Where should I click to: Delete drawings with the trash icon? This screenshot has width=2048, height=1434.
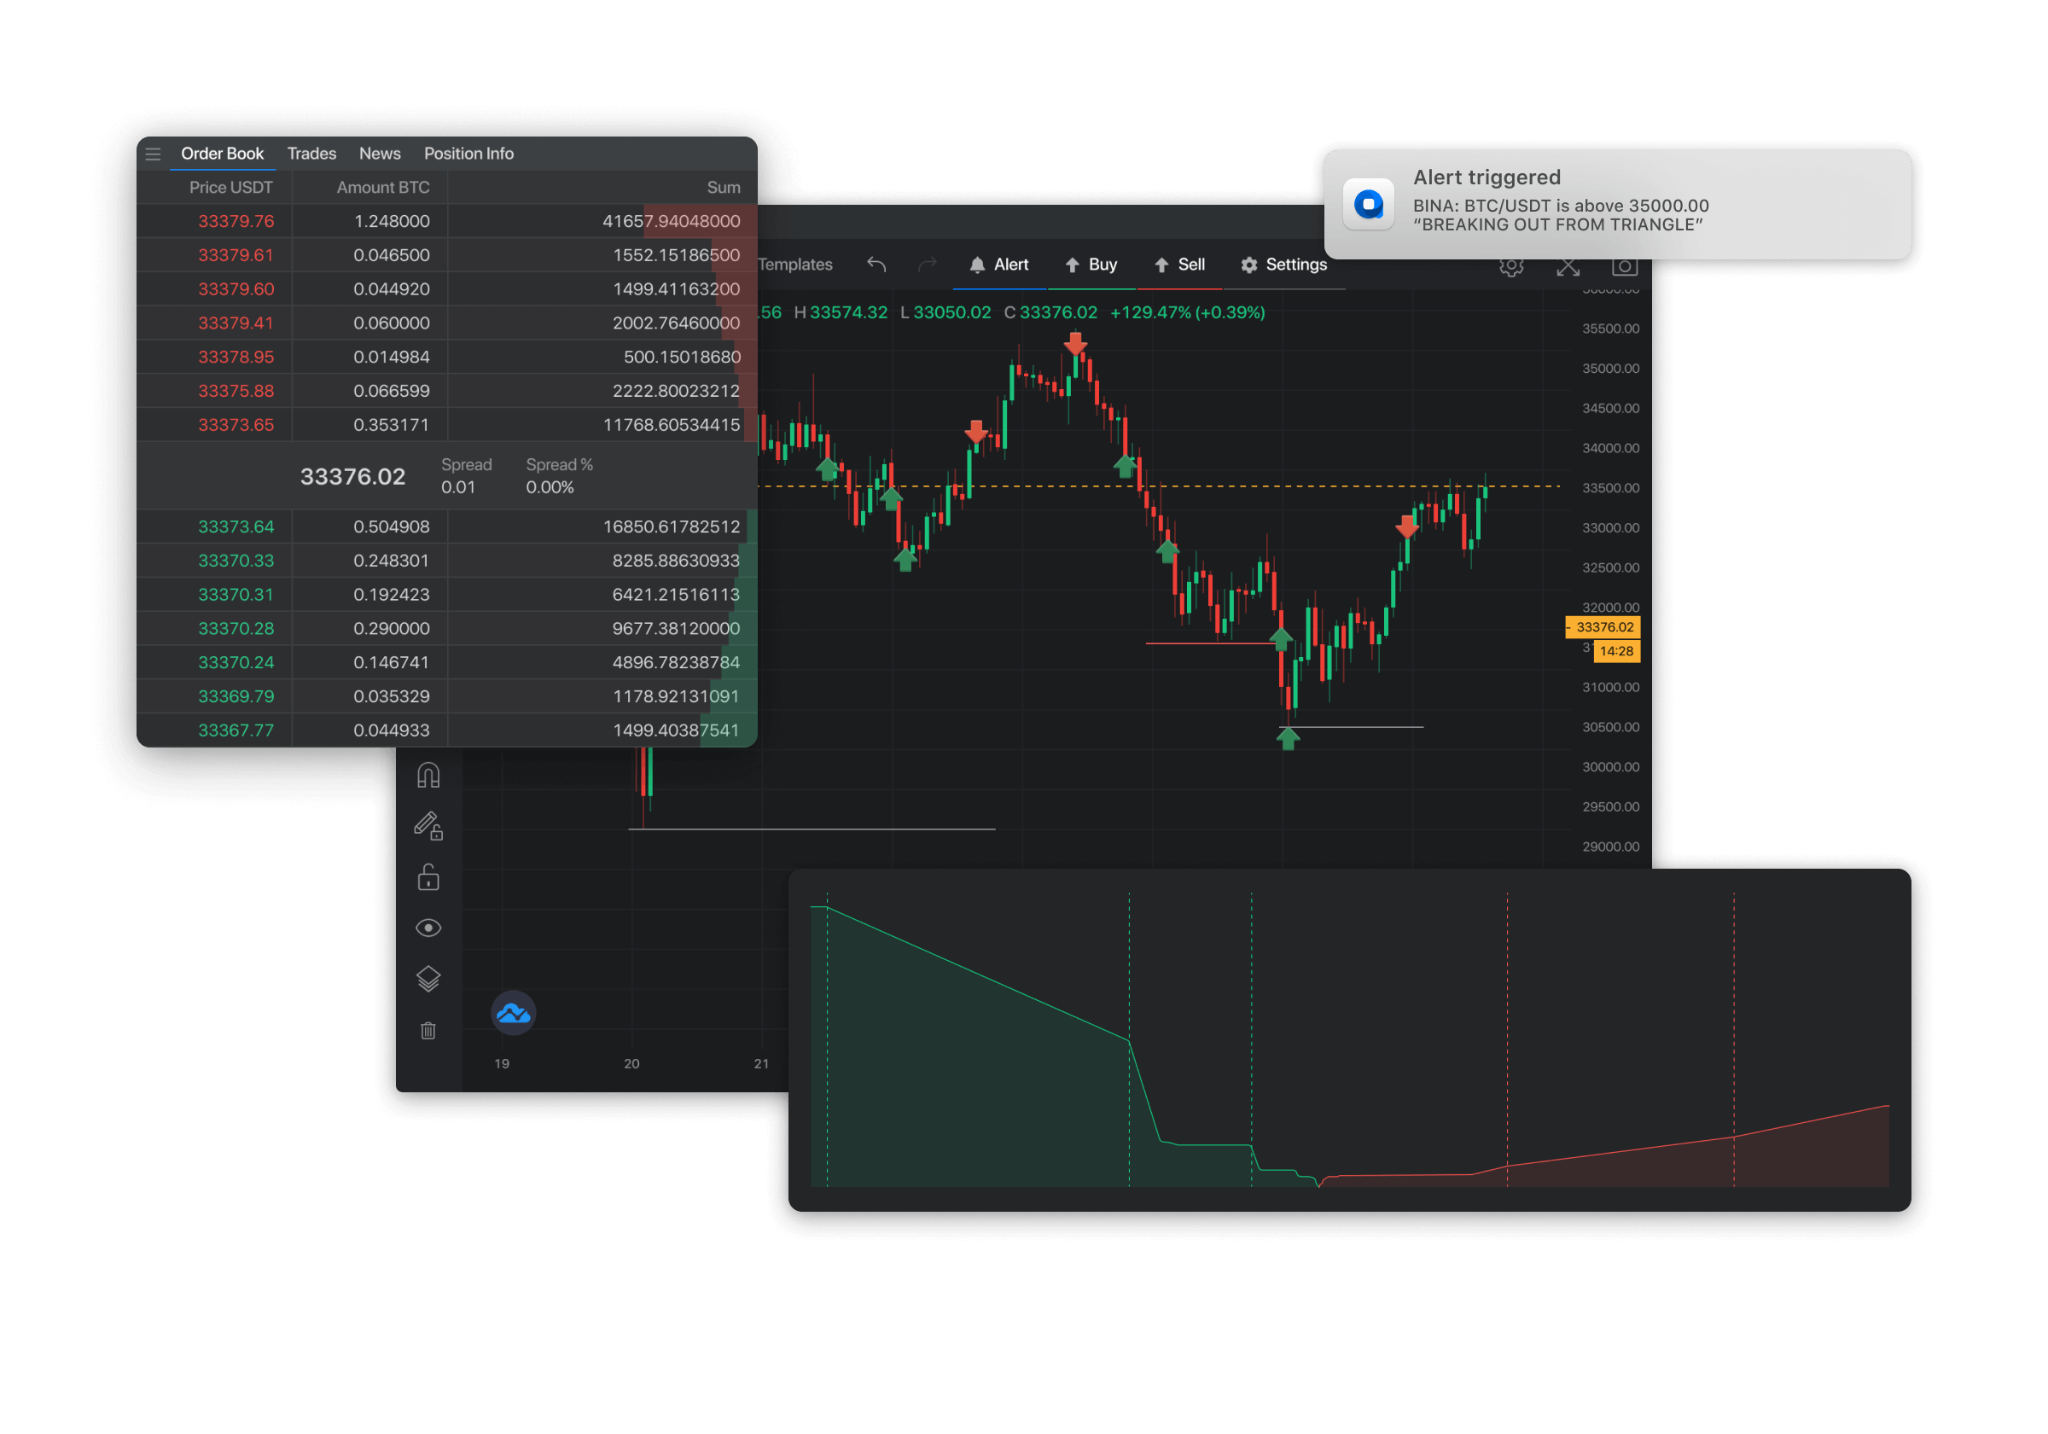click(x=428, y=1030)
